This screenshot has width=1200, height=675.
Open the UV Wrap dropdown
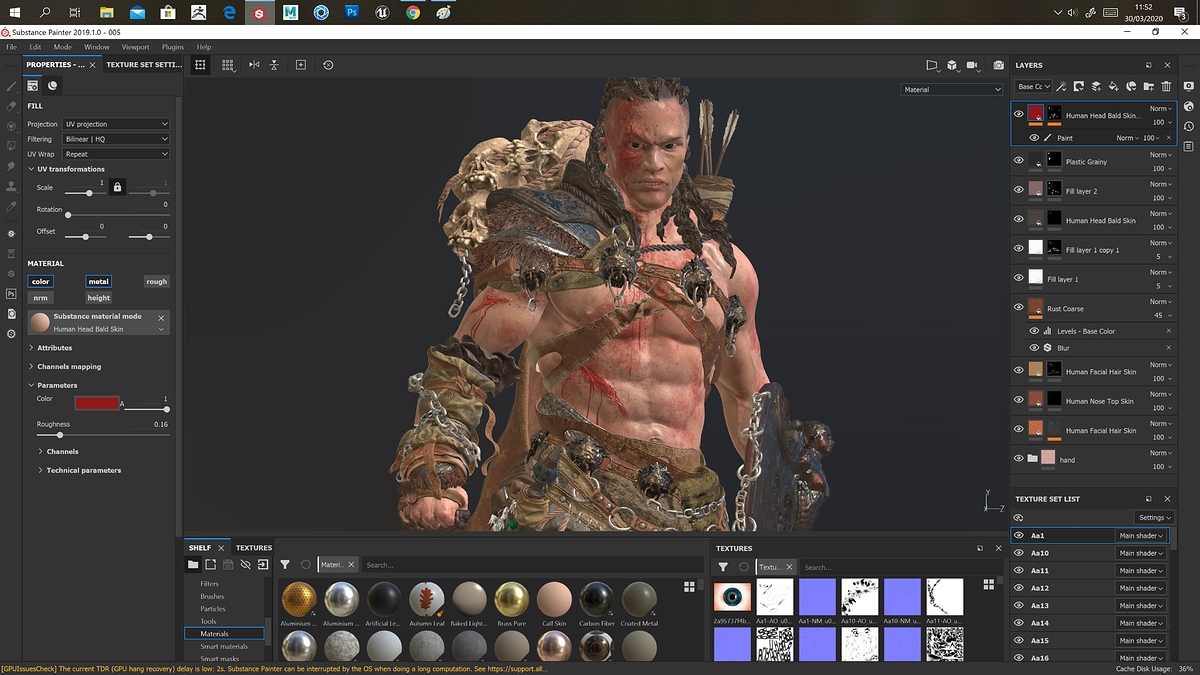tap(115, 154)
